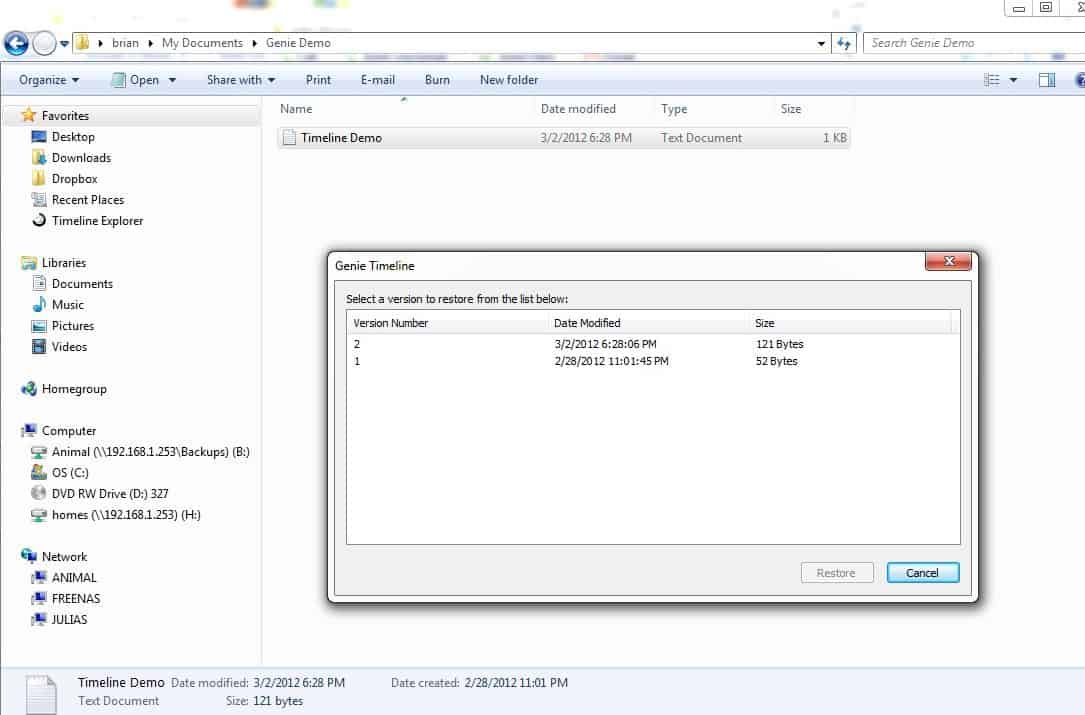Click the file thumbnail in details pane

coord(41,694)
